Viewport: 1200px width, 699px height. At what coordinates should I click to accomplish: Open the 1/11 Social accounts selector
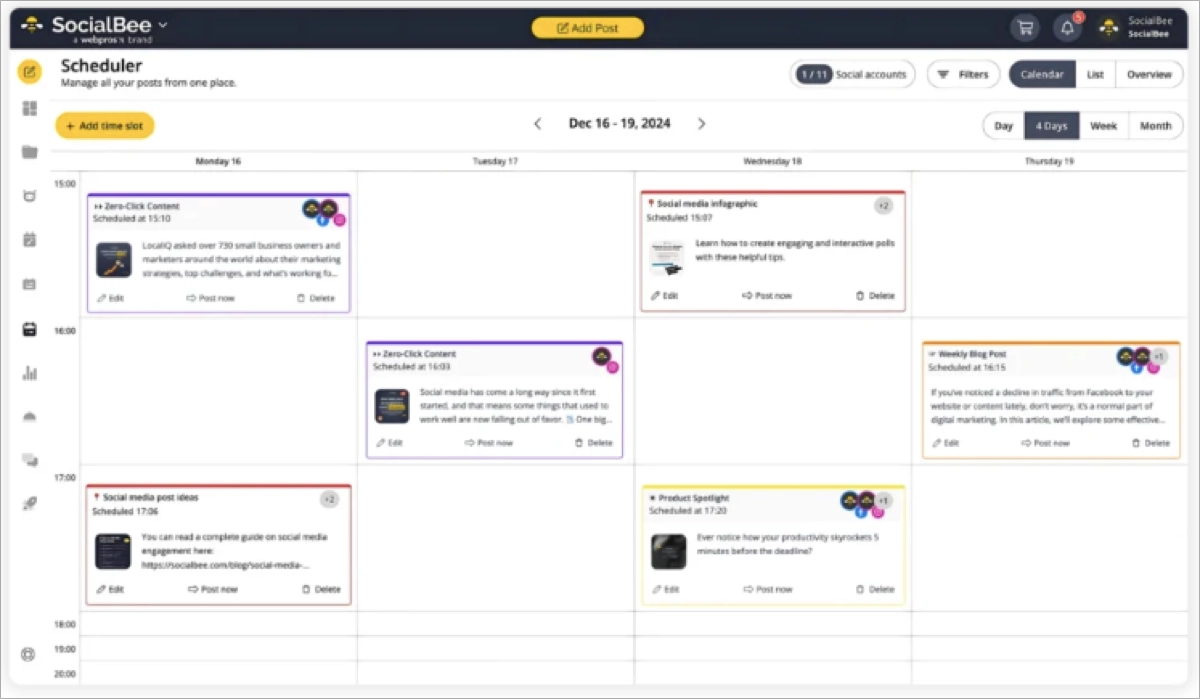pos(852,74)
